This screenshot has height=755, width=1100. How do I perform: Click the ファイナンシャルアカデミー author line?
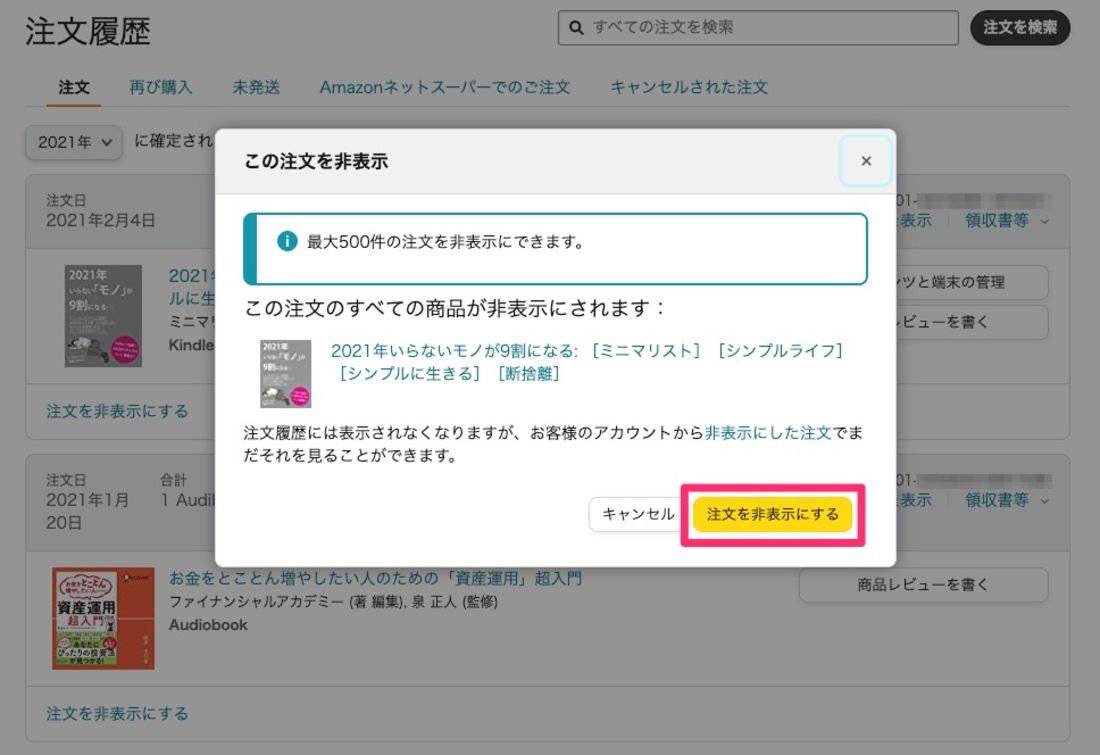(x=333, y=601)
